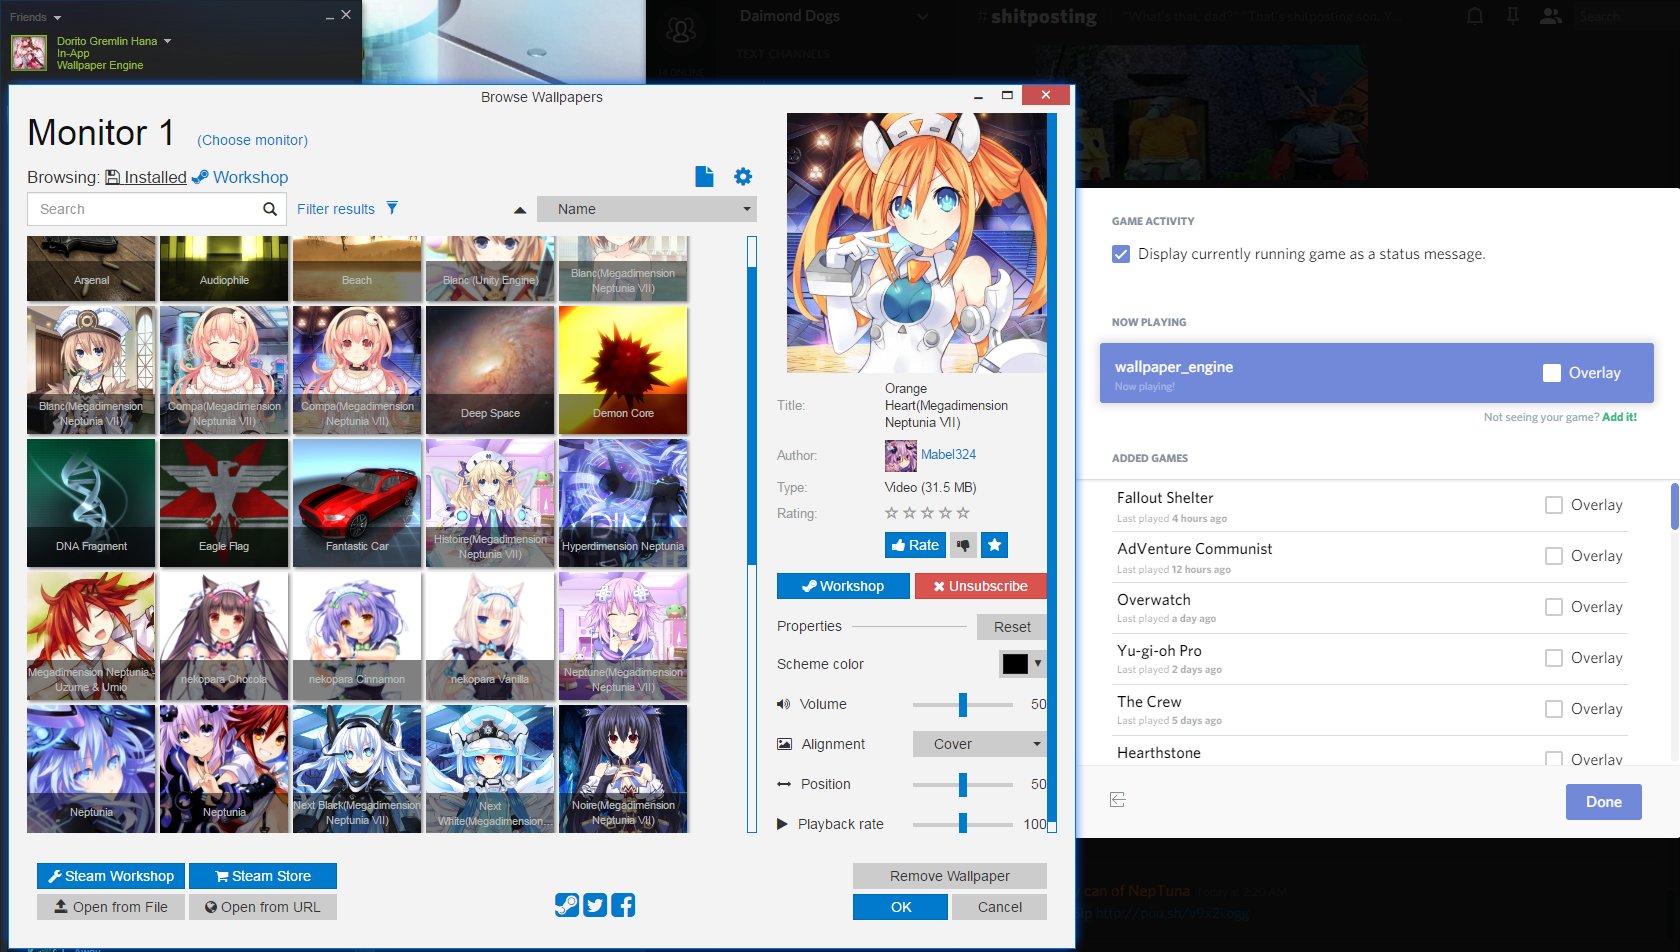Open Discord pinned messages icon
Viewport: 1680px width, 952px height.
pyautogui.click(x=1513, y=16)
